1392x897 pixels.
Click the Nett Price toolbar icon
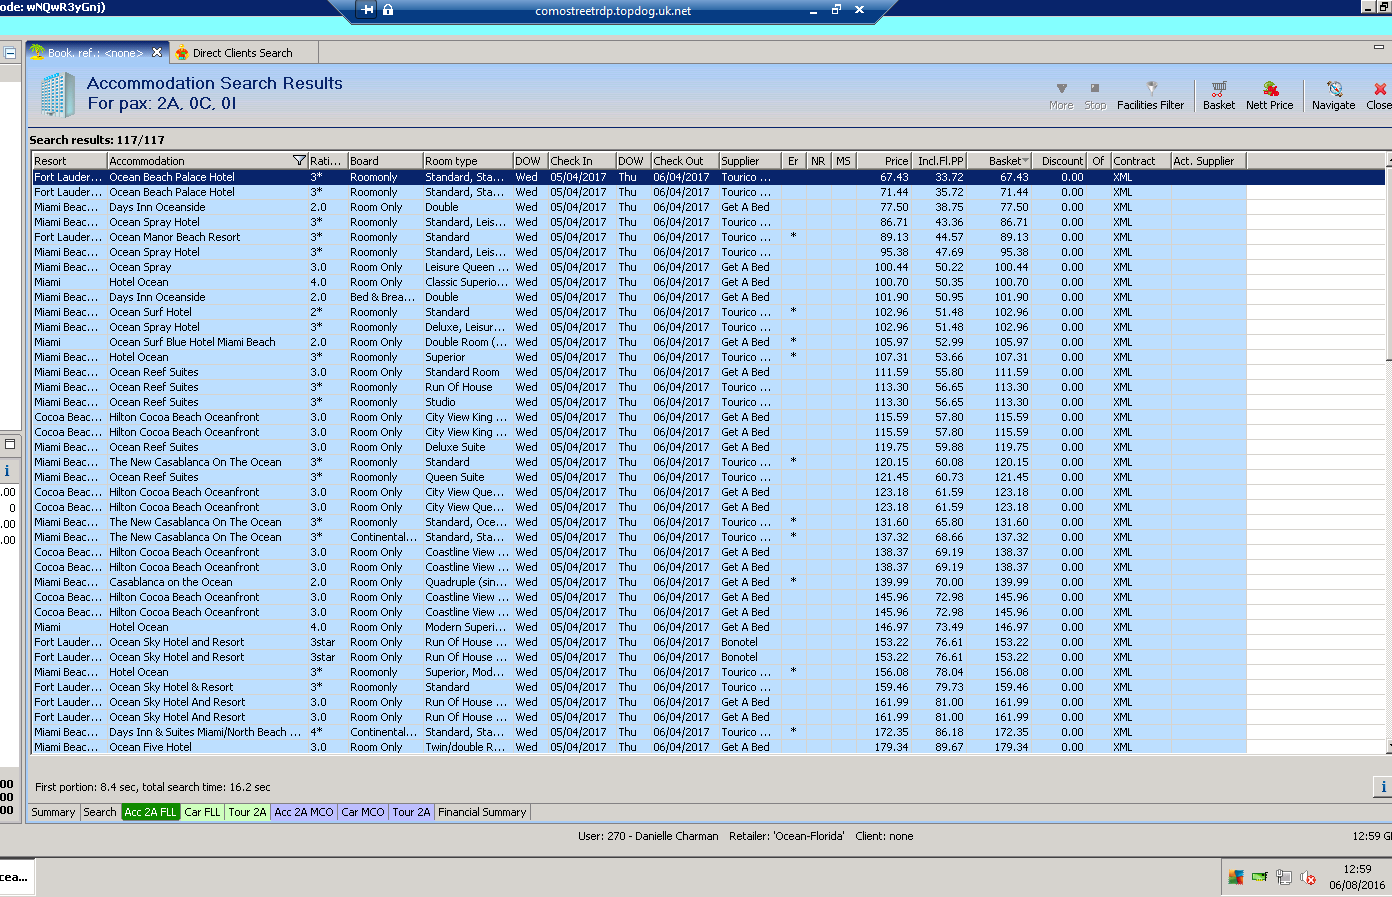coord(1269,96)
